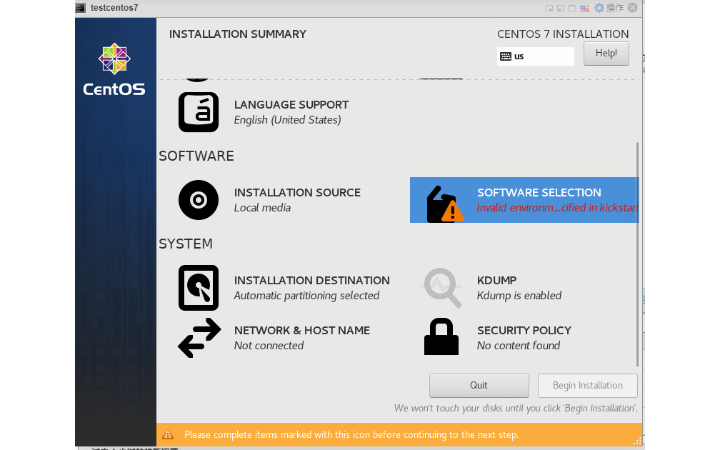Click the third window layout icon in title bar

(x=572, y=8)
